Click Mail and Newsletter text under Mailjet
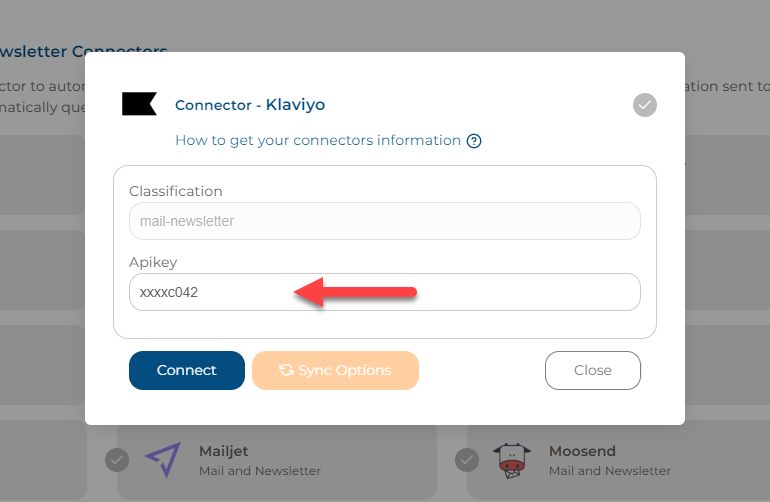 260,471
